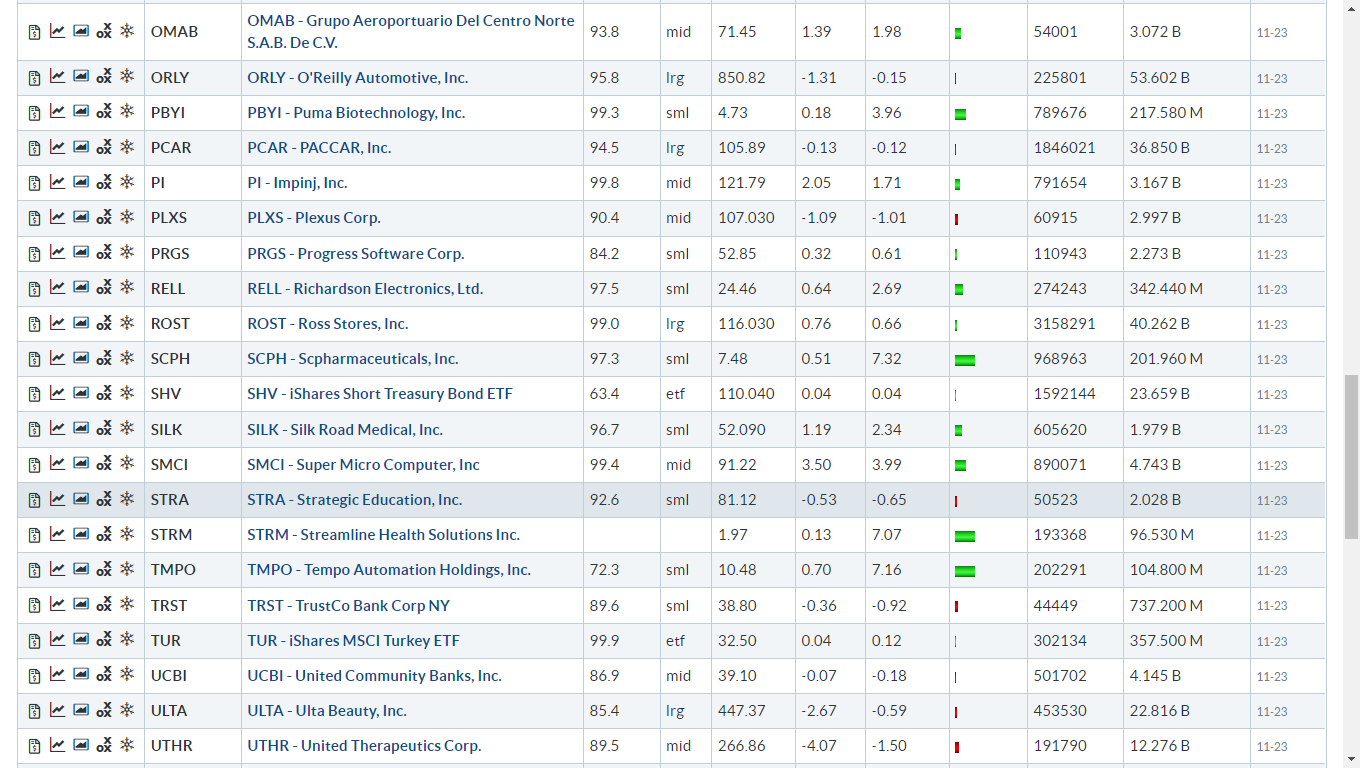This screenshot has height=768, width=1360.
Task: Open the area chart image icon for PI
Action: [x=81, y=182]
